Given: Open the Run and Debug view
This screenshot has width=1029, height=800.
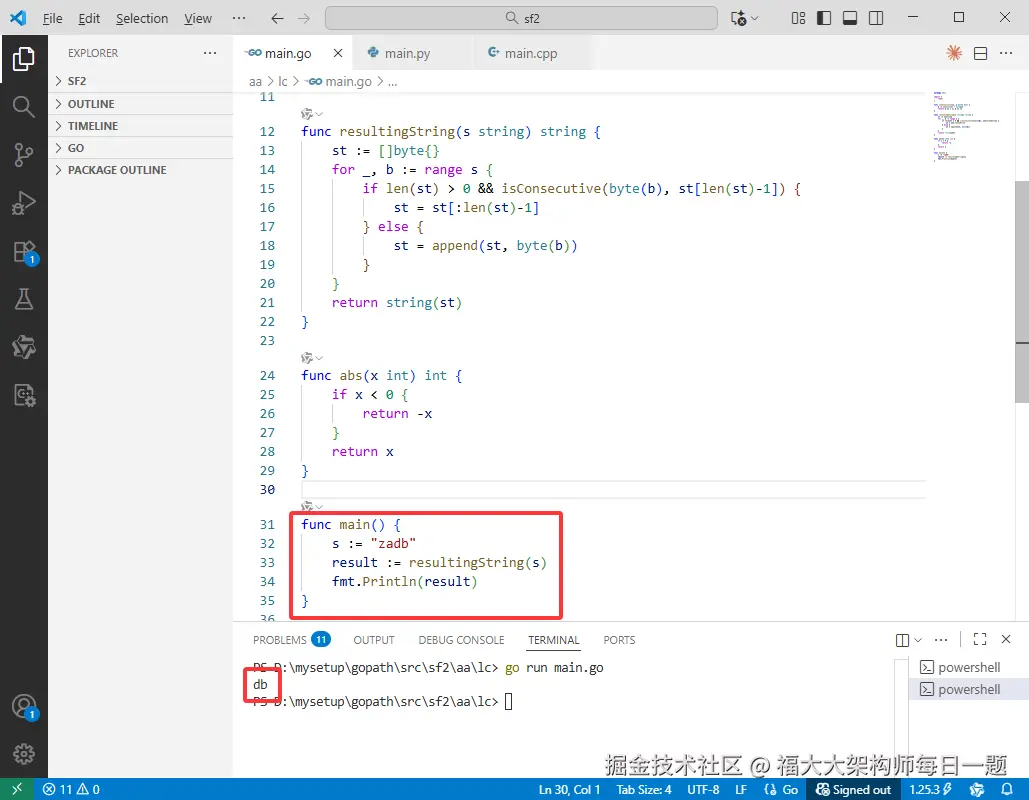Looking at the screenshot, I should tap(24, 203).
